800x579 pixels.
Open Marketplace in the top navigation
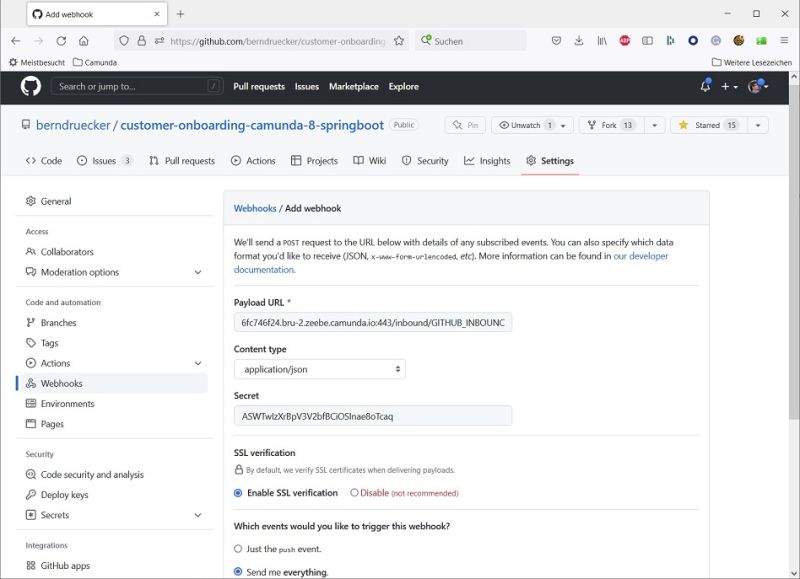[x=354, y=87]
